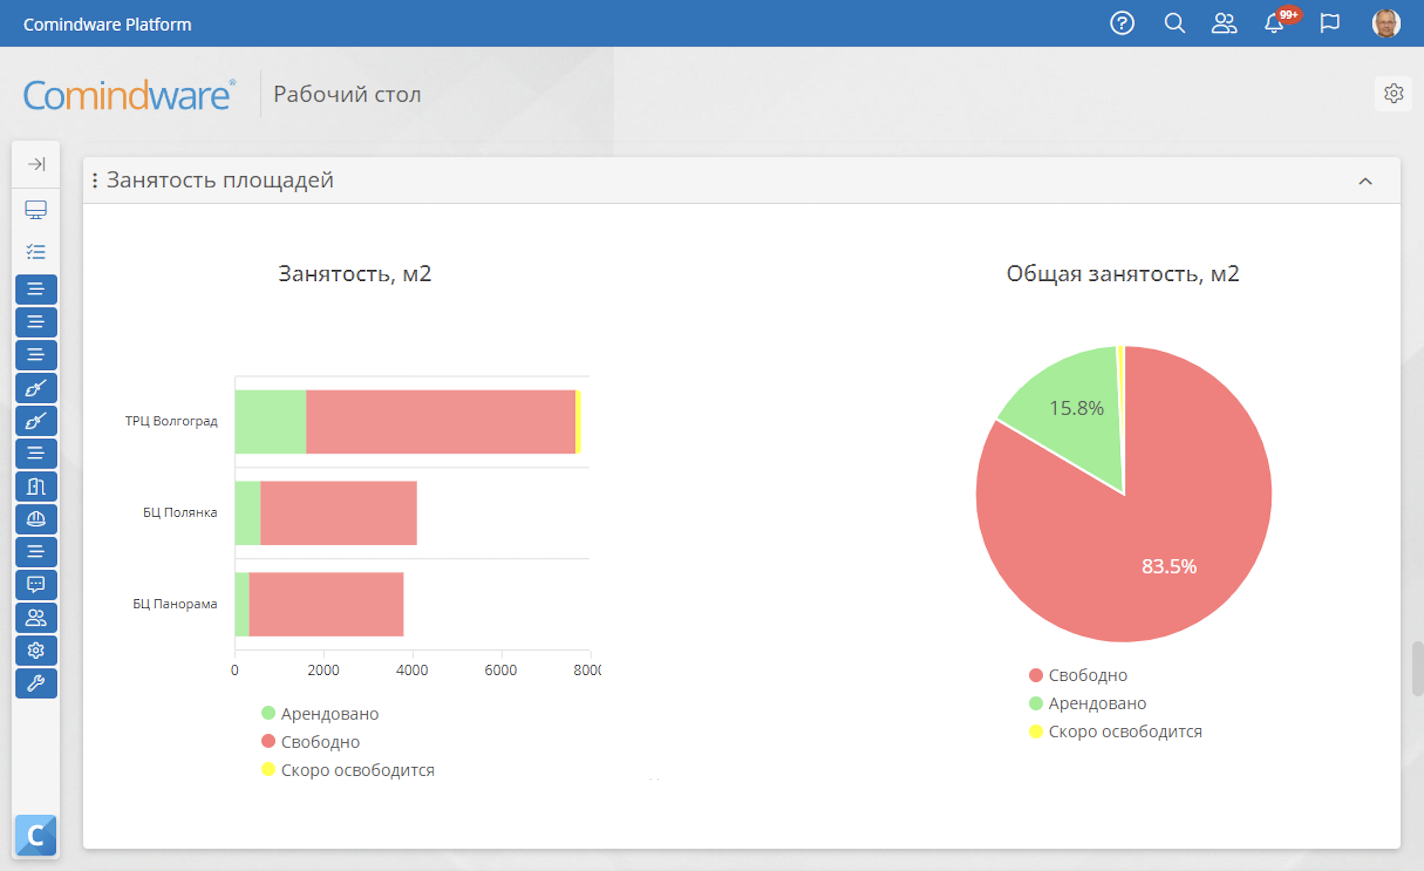Toggle Свободно series in pie chart legend
Image resolution: width=1424 pixels, height=871 pixels.
(1078, 676)
